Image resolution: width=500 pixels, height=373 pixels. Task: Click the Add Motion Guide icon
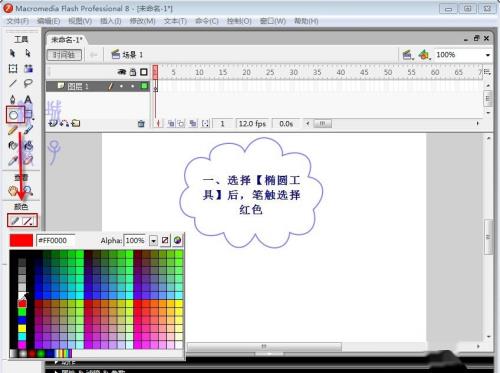click(x=64, y=124)
